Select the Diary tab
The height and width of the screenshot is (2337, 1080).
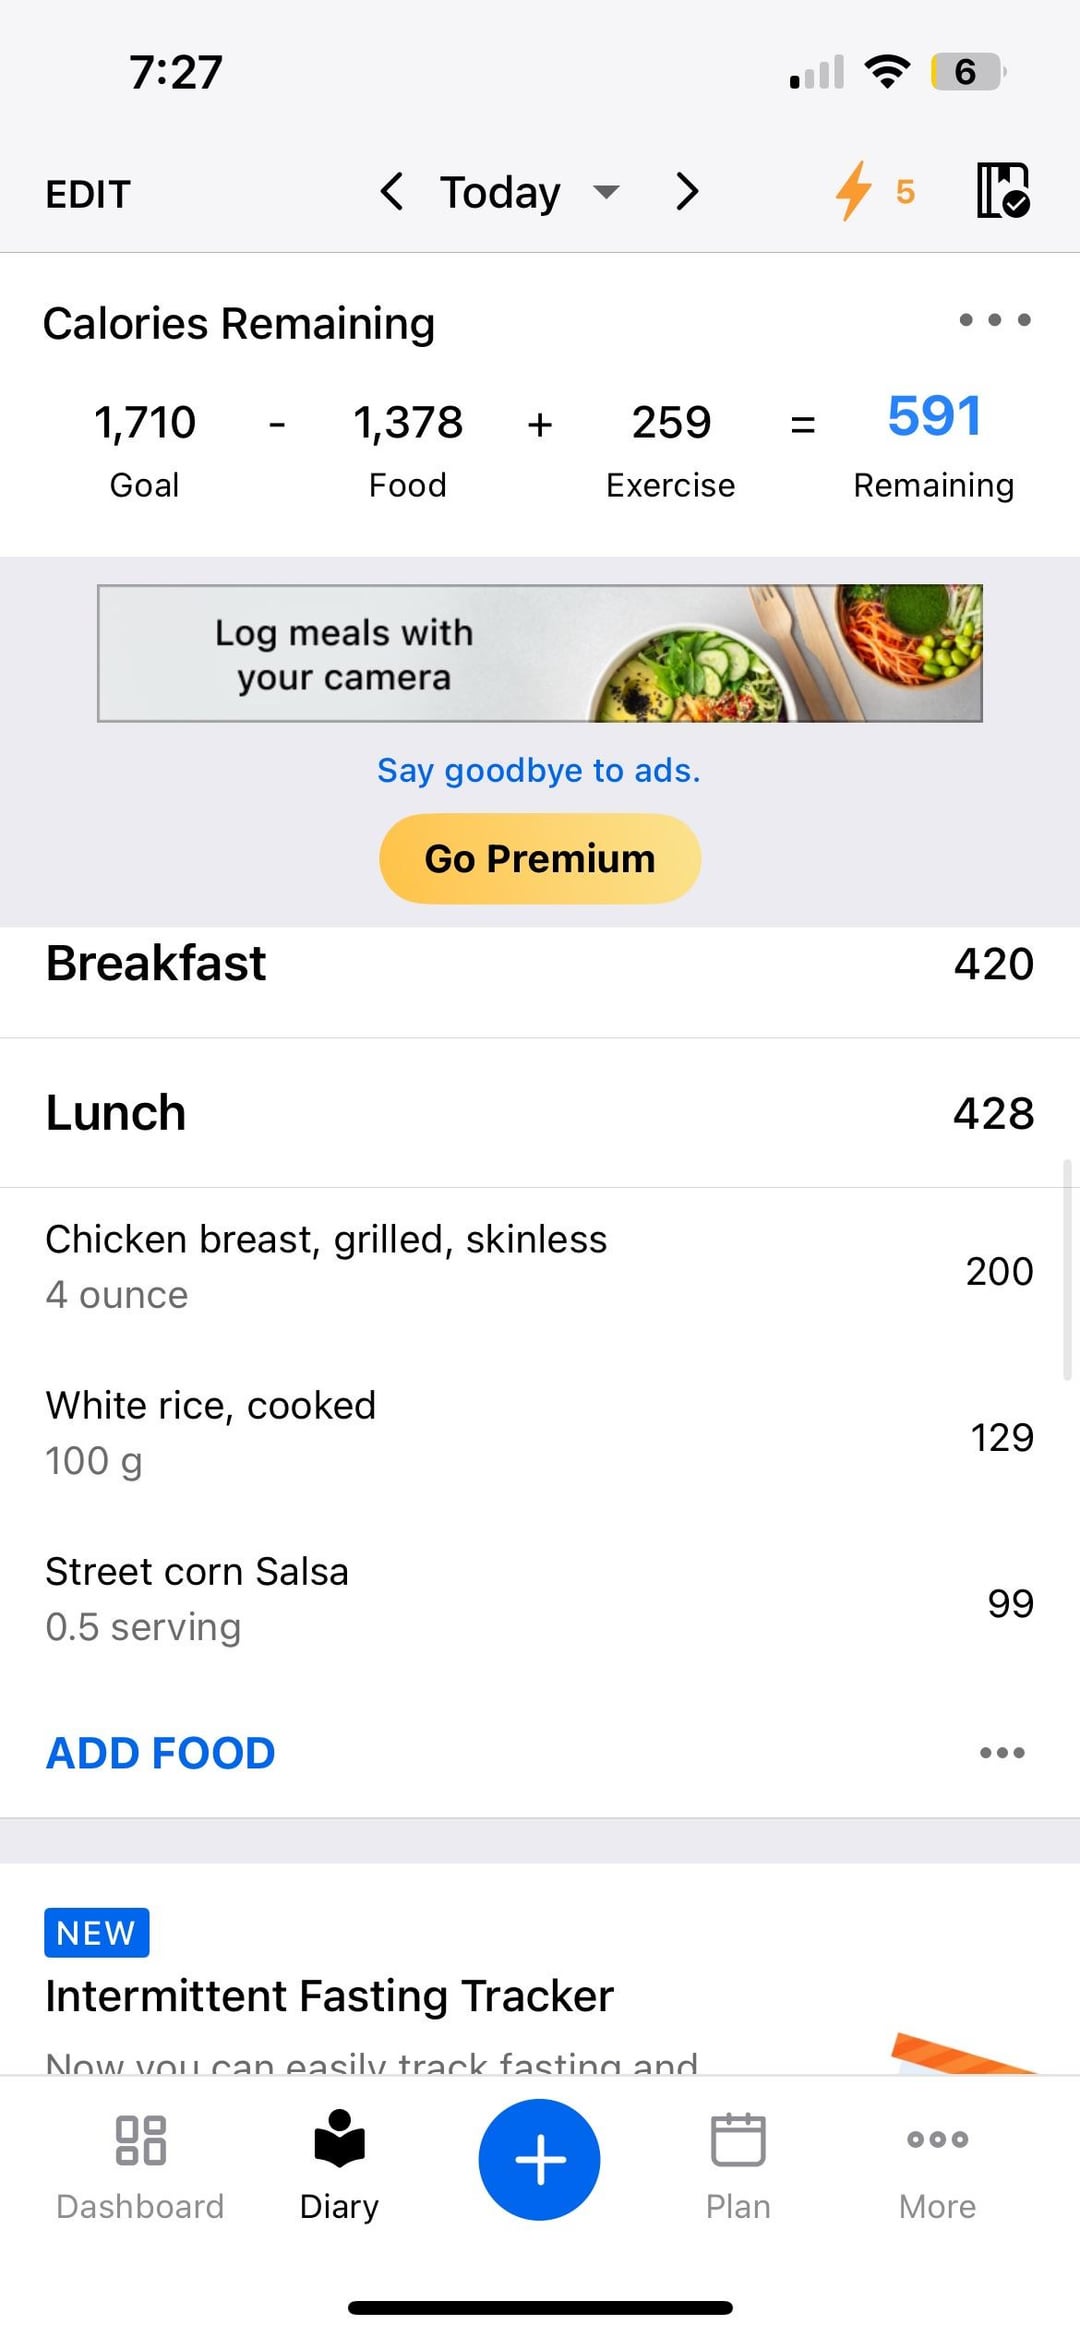(x=339, y=2164)
